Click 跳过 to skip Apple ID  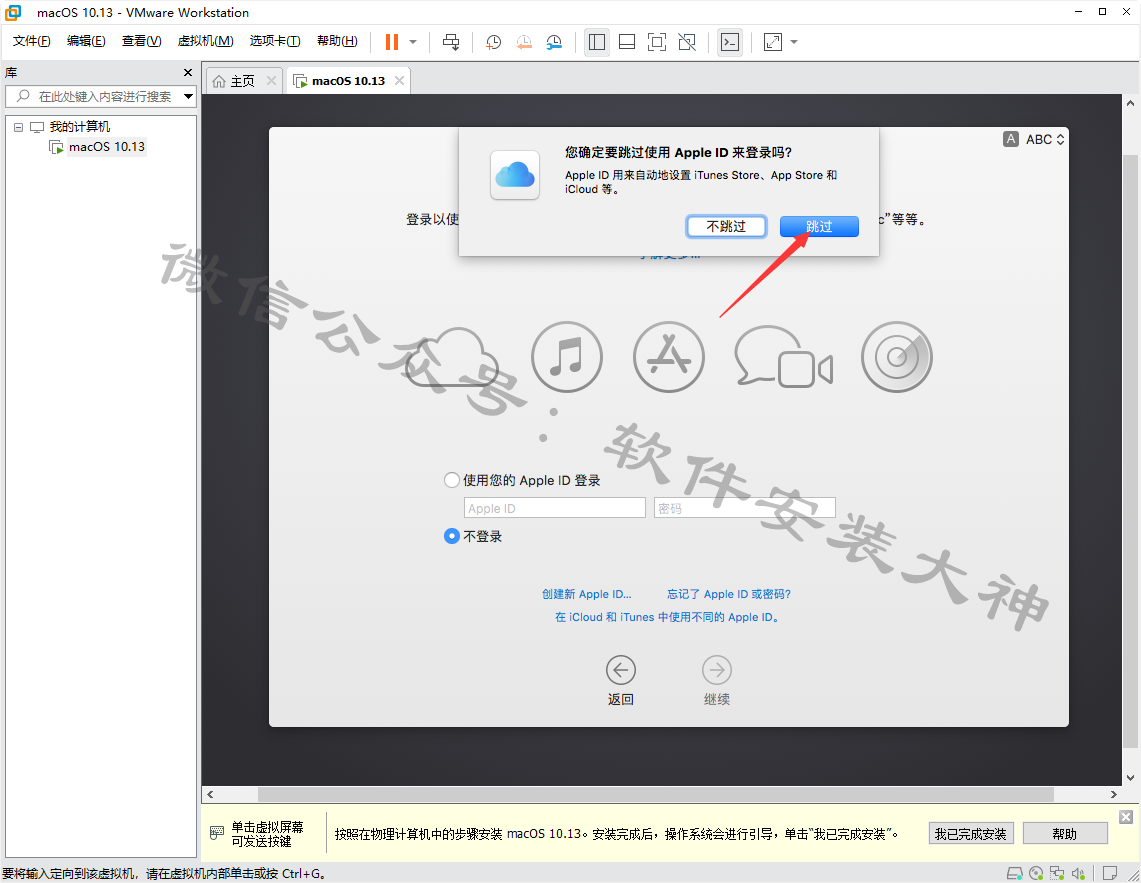click(x=819, y=226)
